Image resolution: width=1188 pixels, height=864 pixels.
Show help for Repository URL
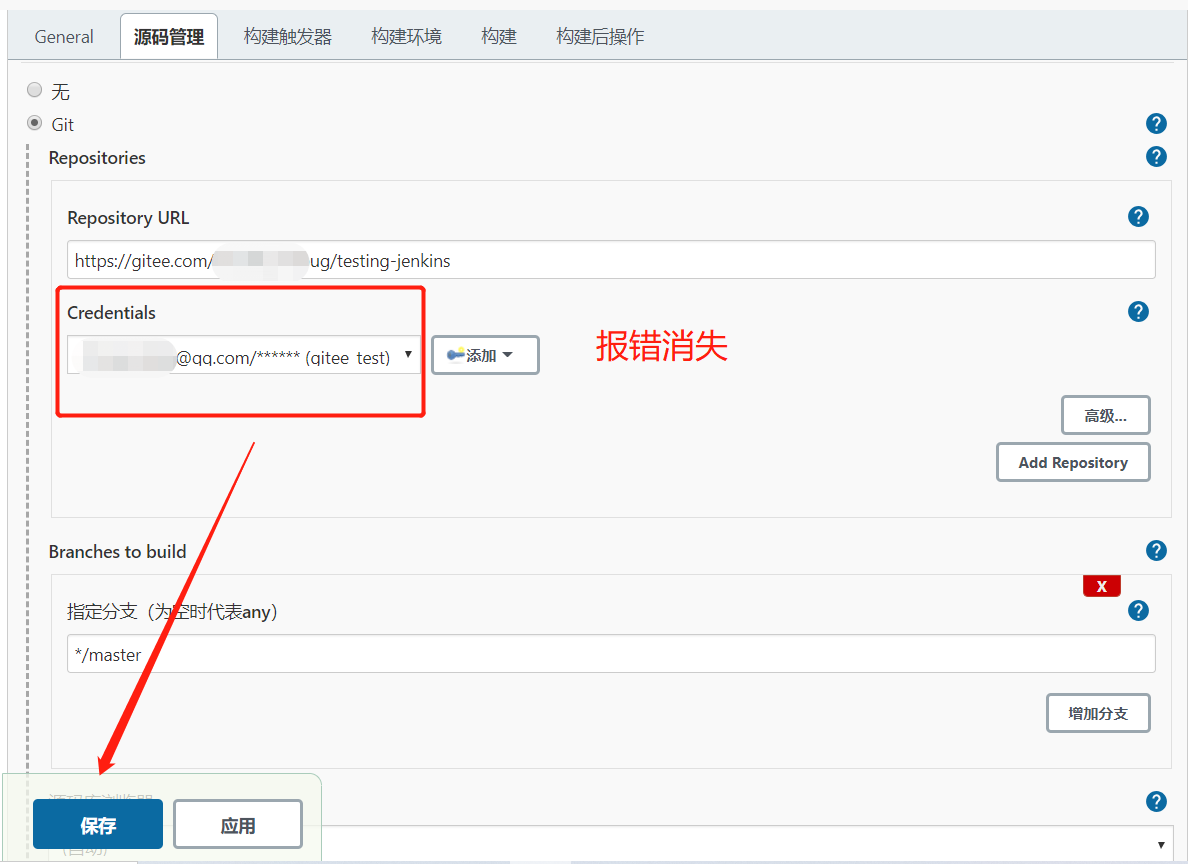pos(1138,217)
